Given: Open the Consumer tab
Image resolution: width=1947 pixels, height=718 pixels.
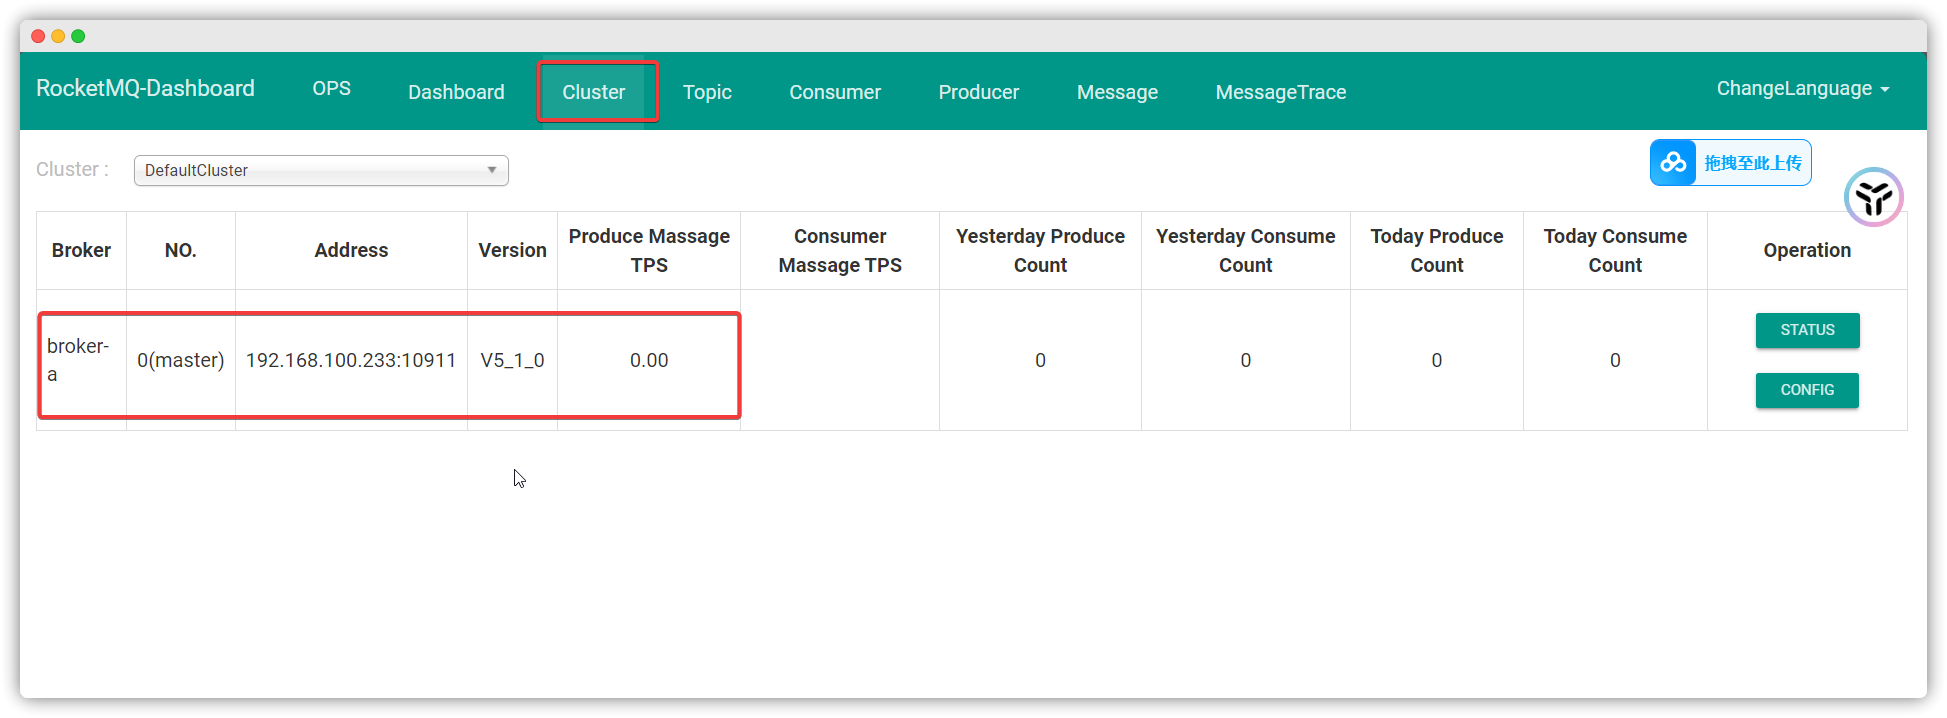Looking at the screenshot, I should tap(834, 92).
